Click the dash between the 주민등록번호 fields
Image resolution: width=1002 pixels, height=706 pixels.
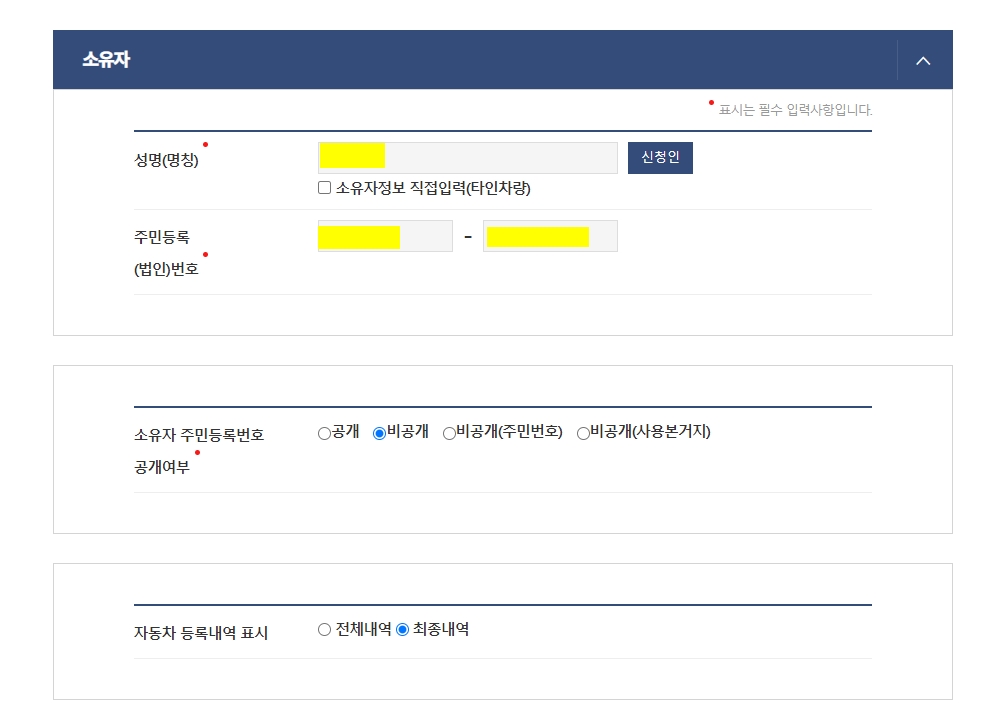[467, 237]
